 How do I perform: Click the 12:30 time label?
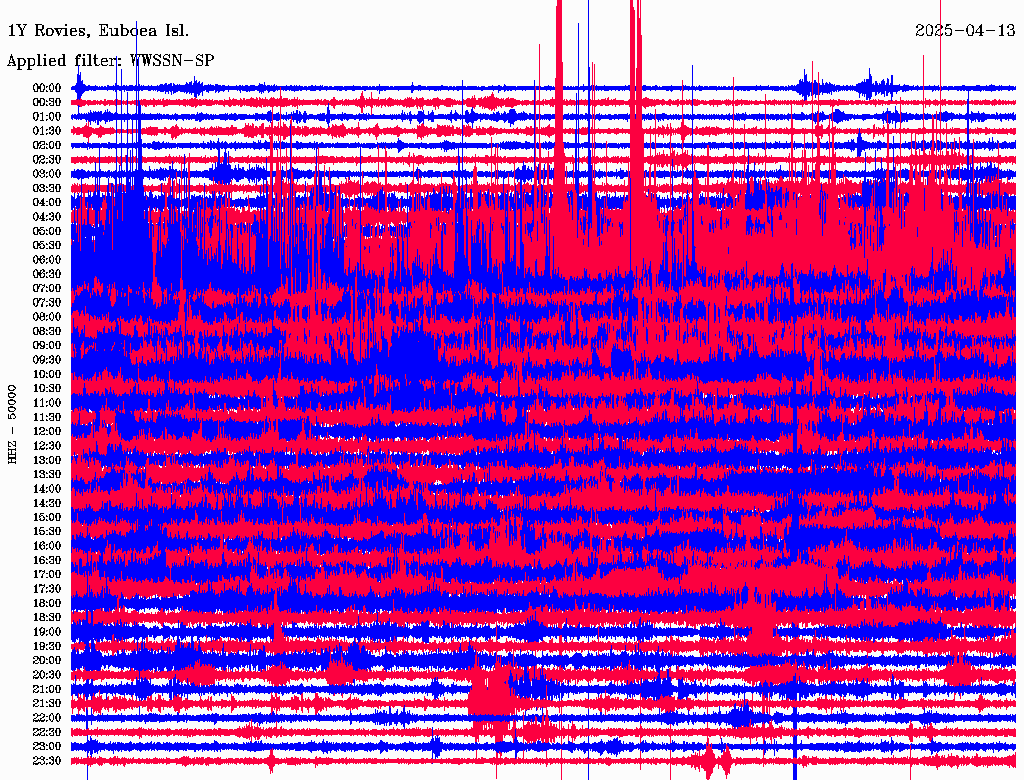pos(47,446)
